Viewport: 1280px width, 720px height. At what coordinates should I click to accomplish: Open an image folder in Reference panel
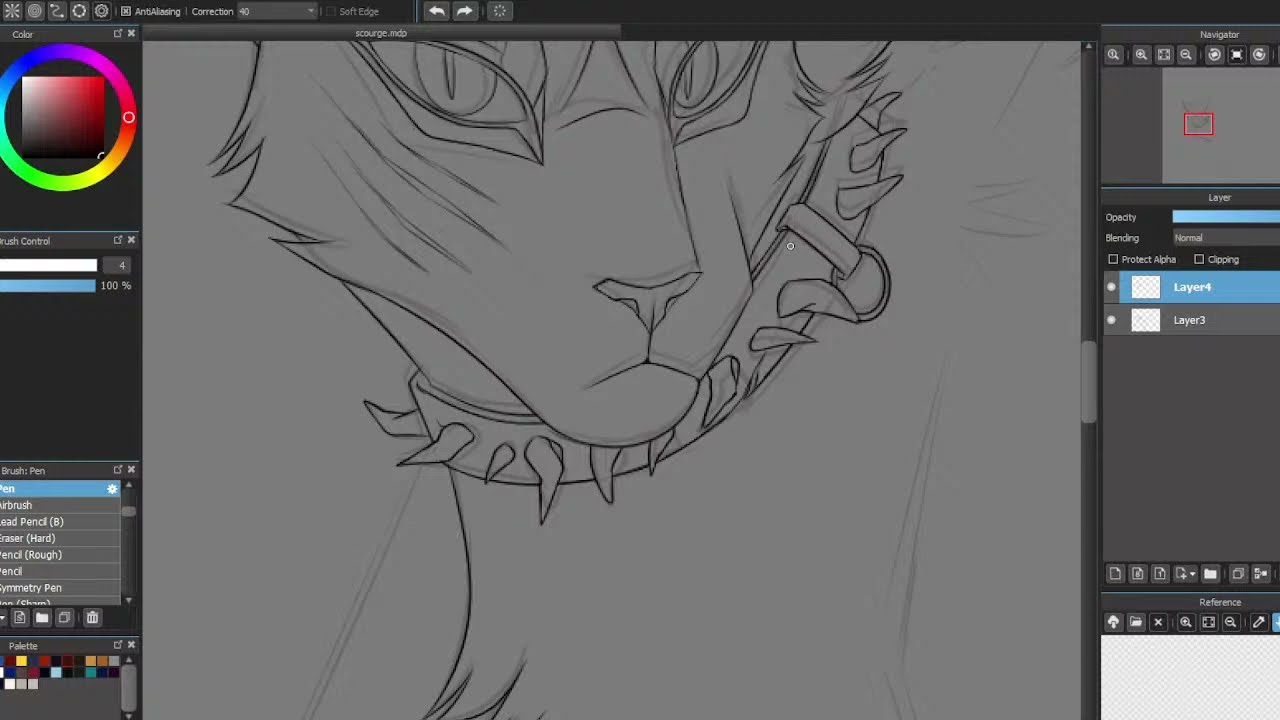[1136, 622]
